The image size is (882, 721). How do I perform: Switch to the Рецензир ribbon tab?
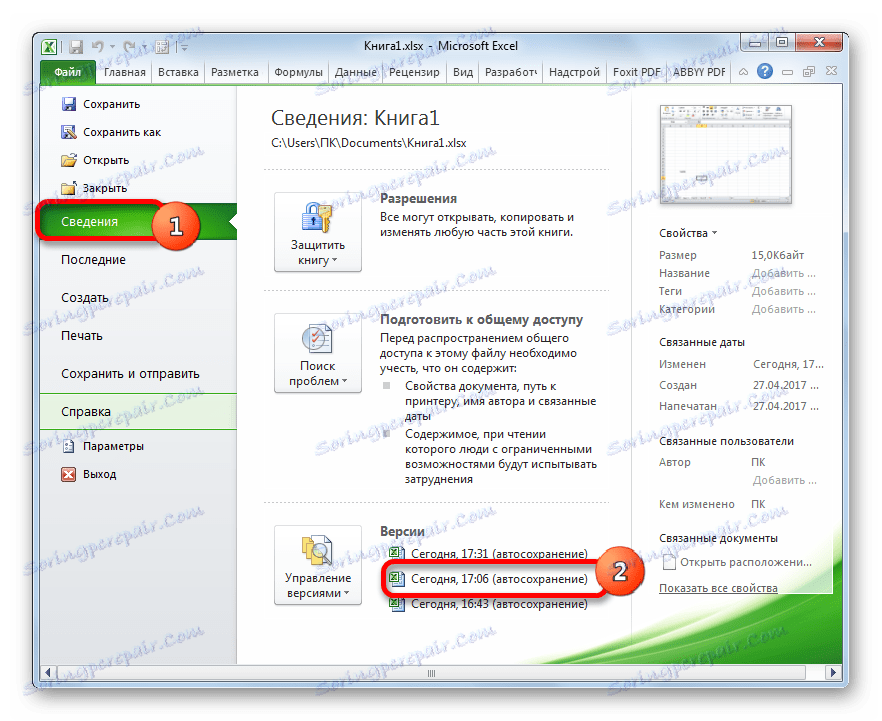[x=414, y=72]
